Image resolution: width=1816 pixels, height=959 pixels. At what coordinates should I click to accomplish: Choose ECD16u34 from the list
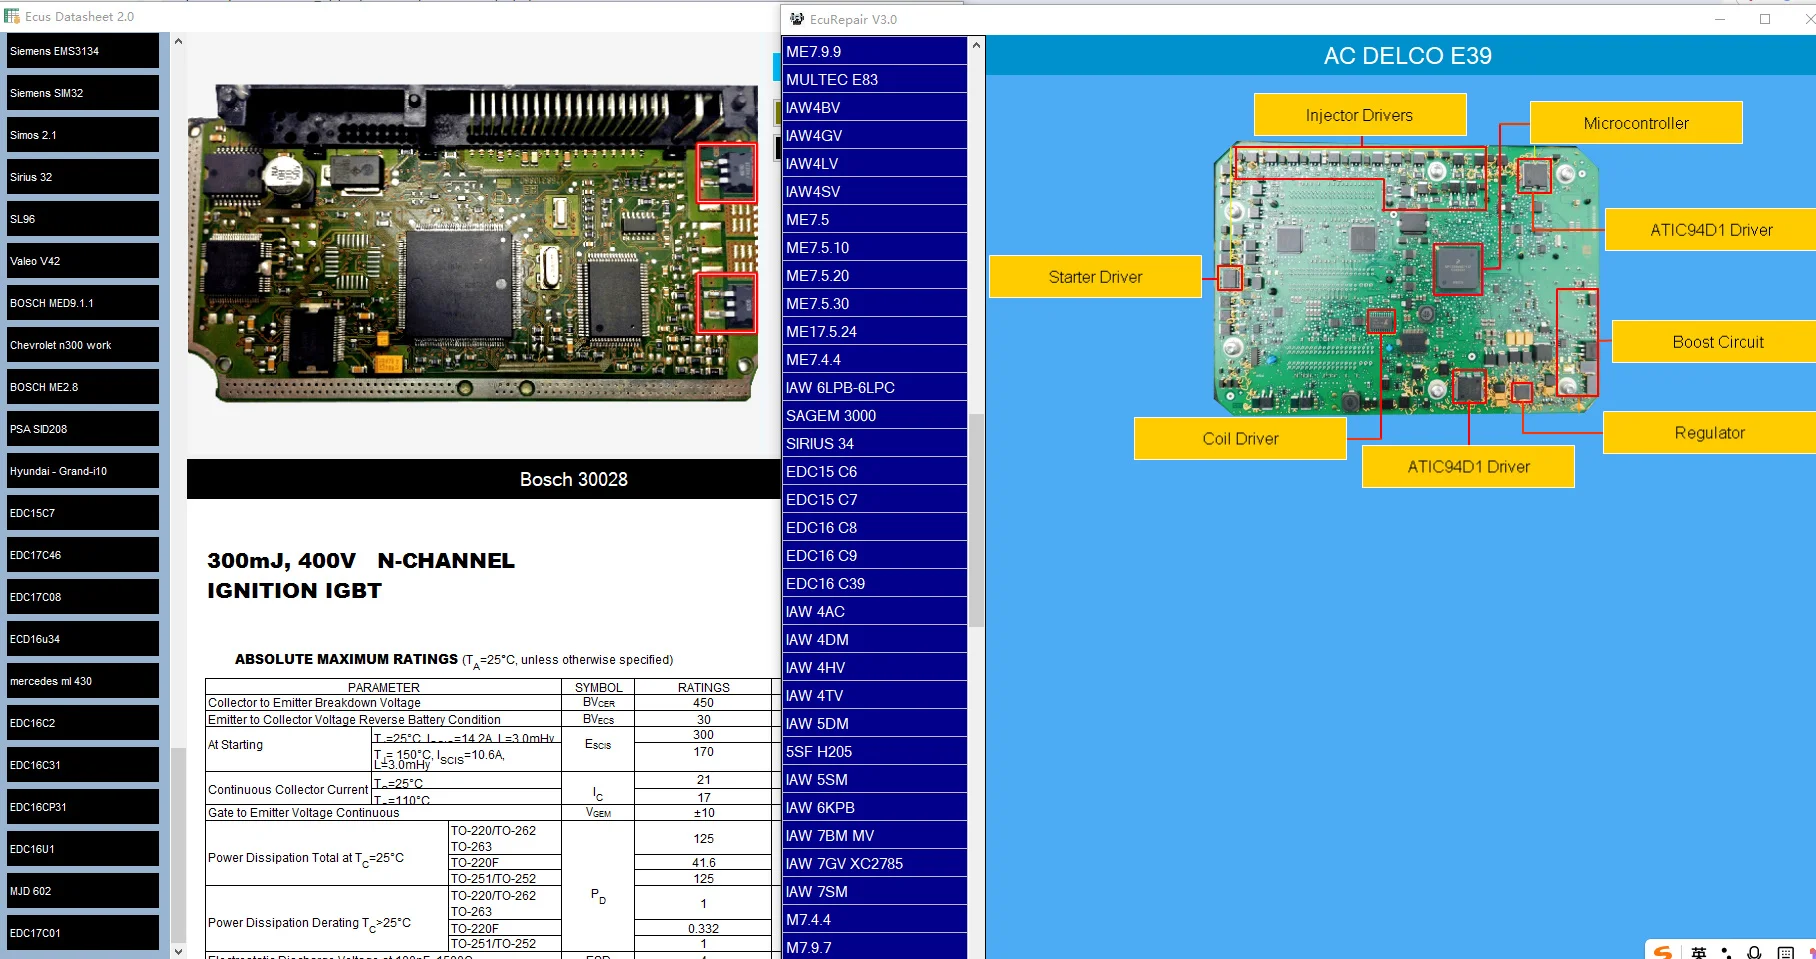point(83,639)
